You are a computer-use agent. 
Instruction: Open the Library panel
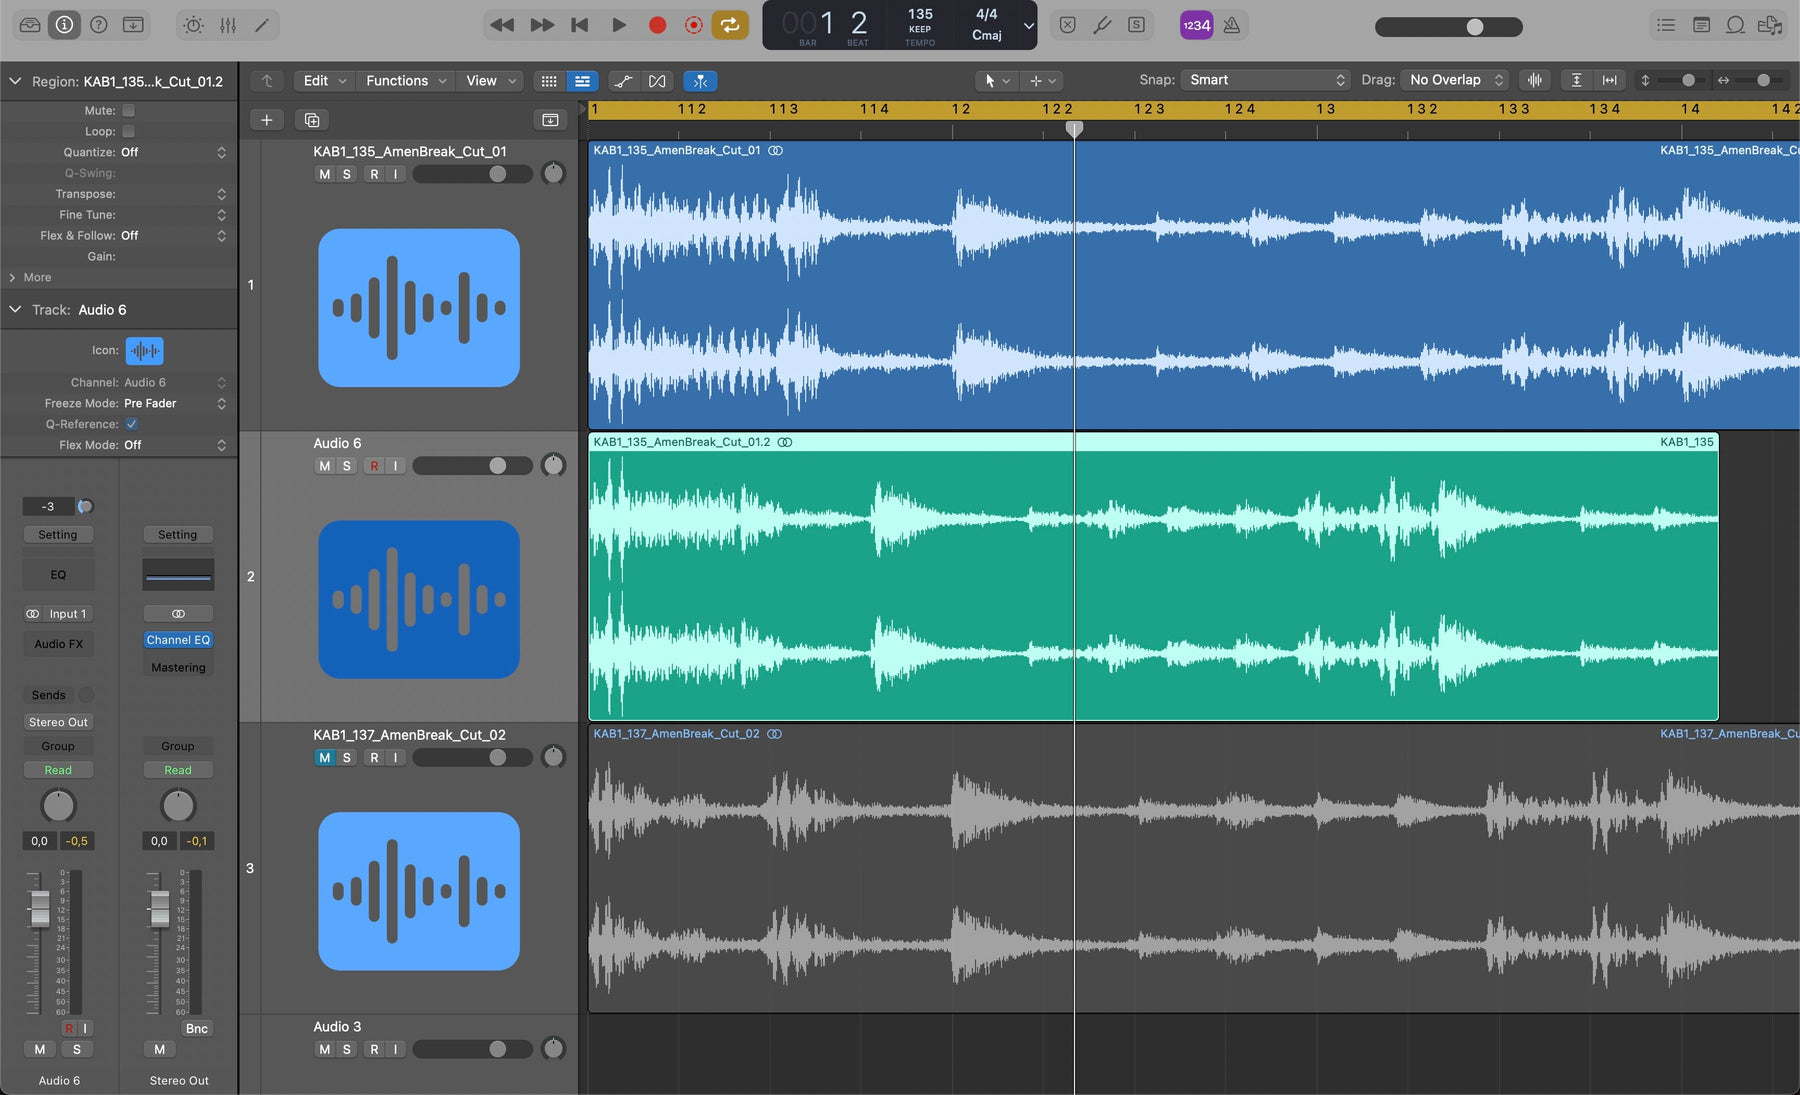30,25
